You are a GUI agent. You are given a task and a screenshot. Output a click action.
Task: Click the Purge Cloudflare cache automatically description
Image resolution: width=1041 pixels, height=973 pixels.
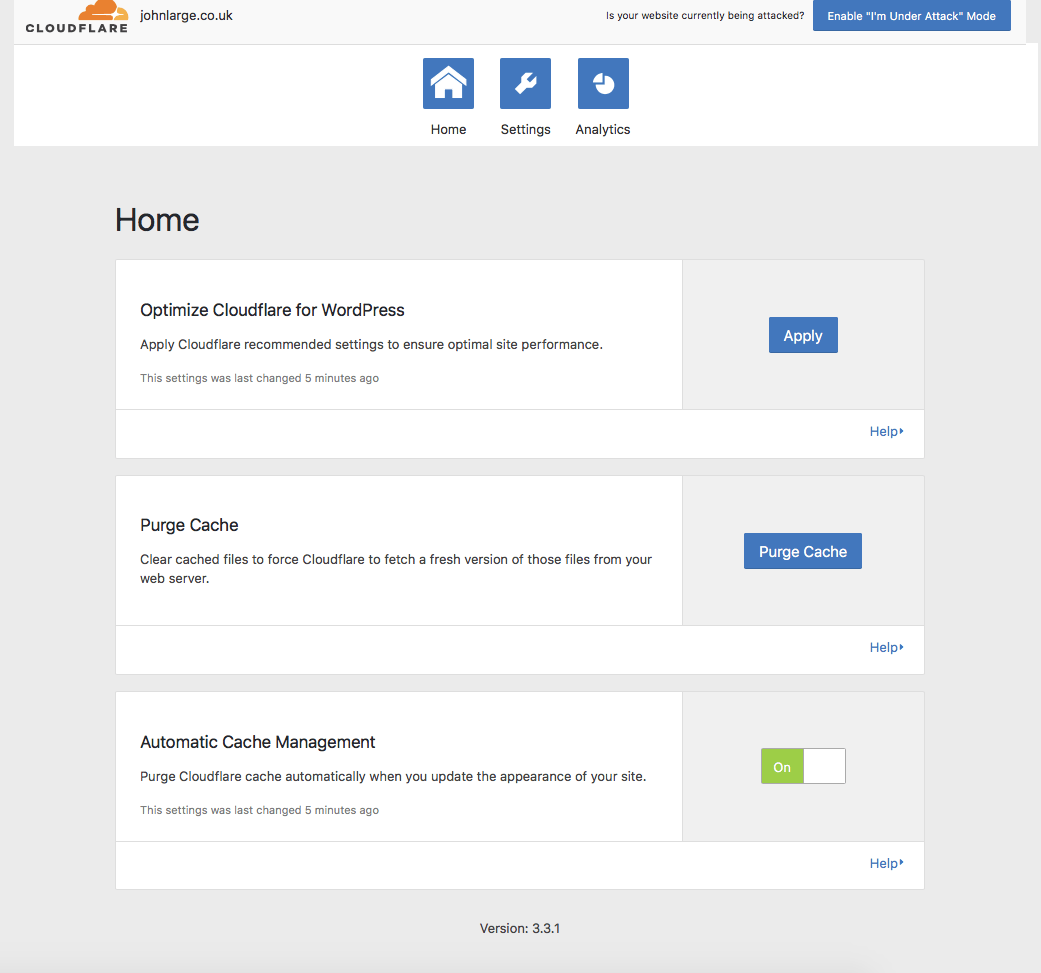393,777
